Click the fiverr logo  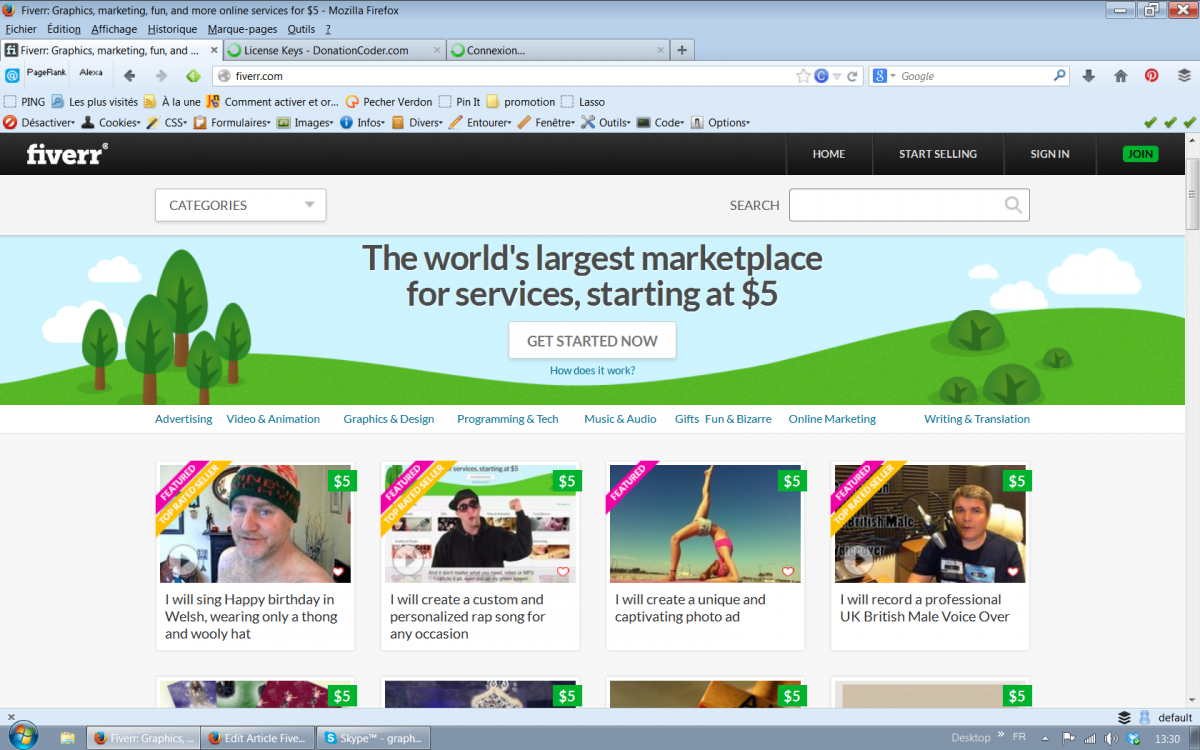[67, 154]
